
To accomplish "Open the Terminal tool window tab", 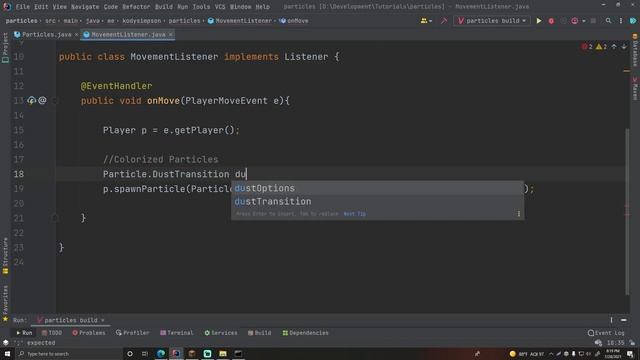I will click(x=177, y=333).
